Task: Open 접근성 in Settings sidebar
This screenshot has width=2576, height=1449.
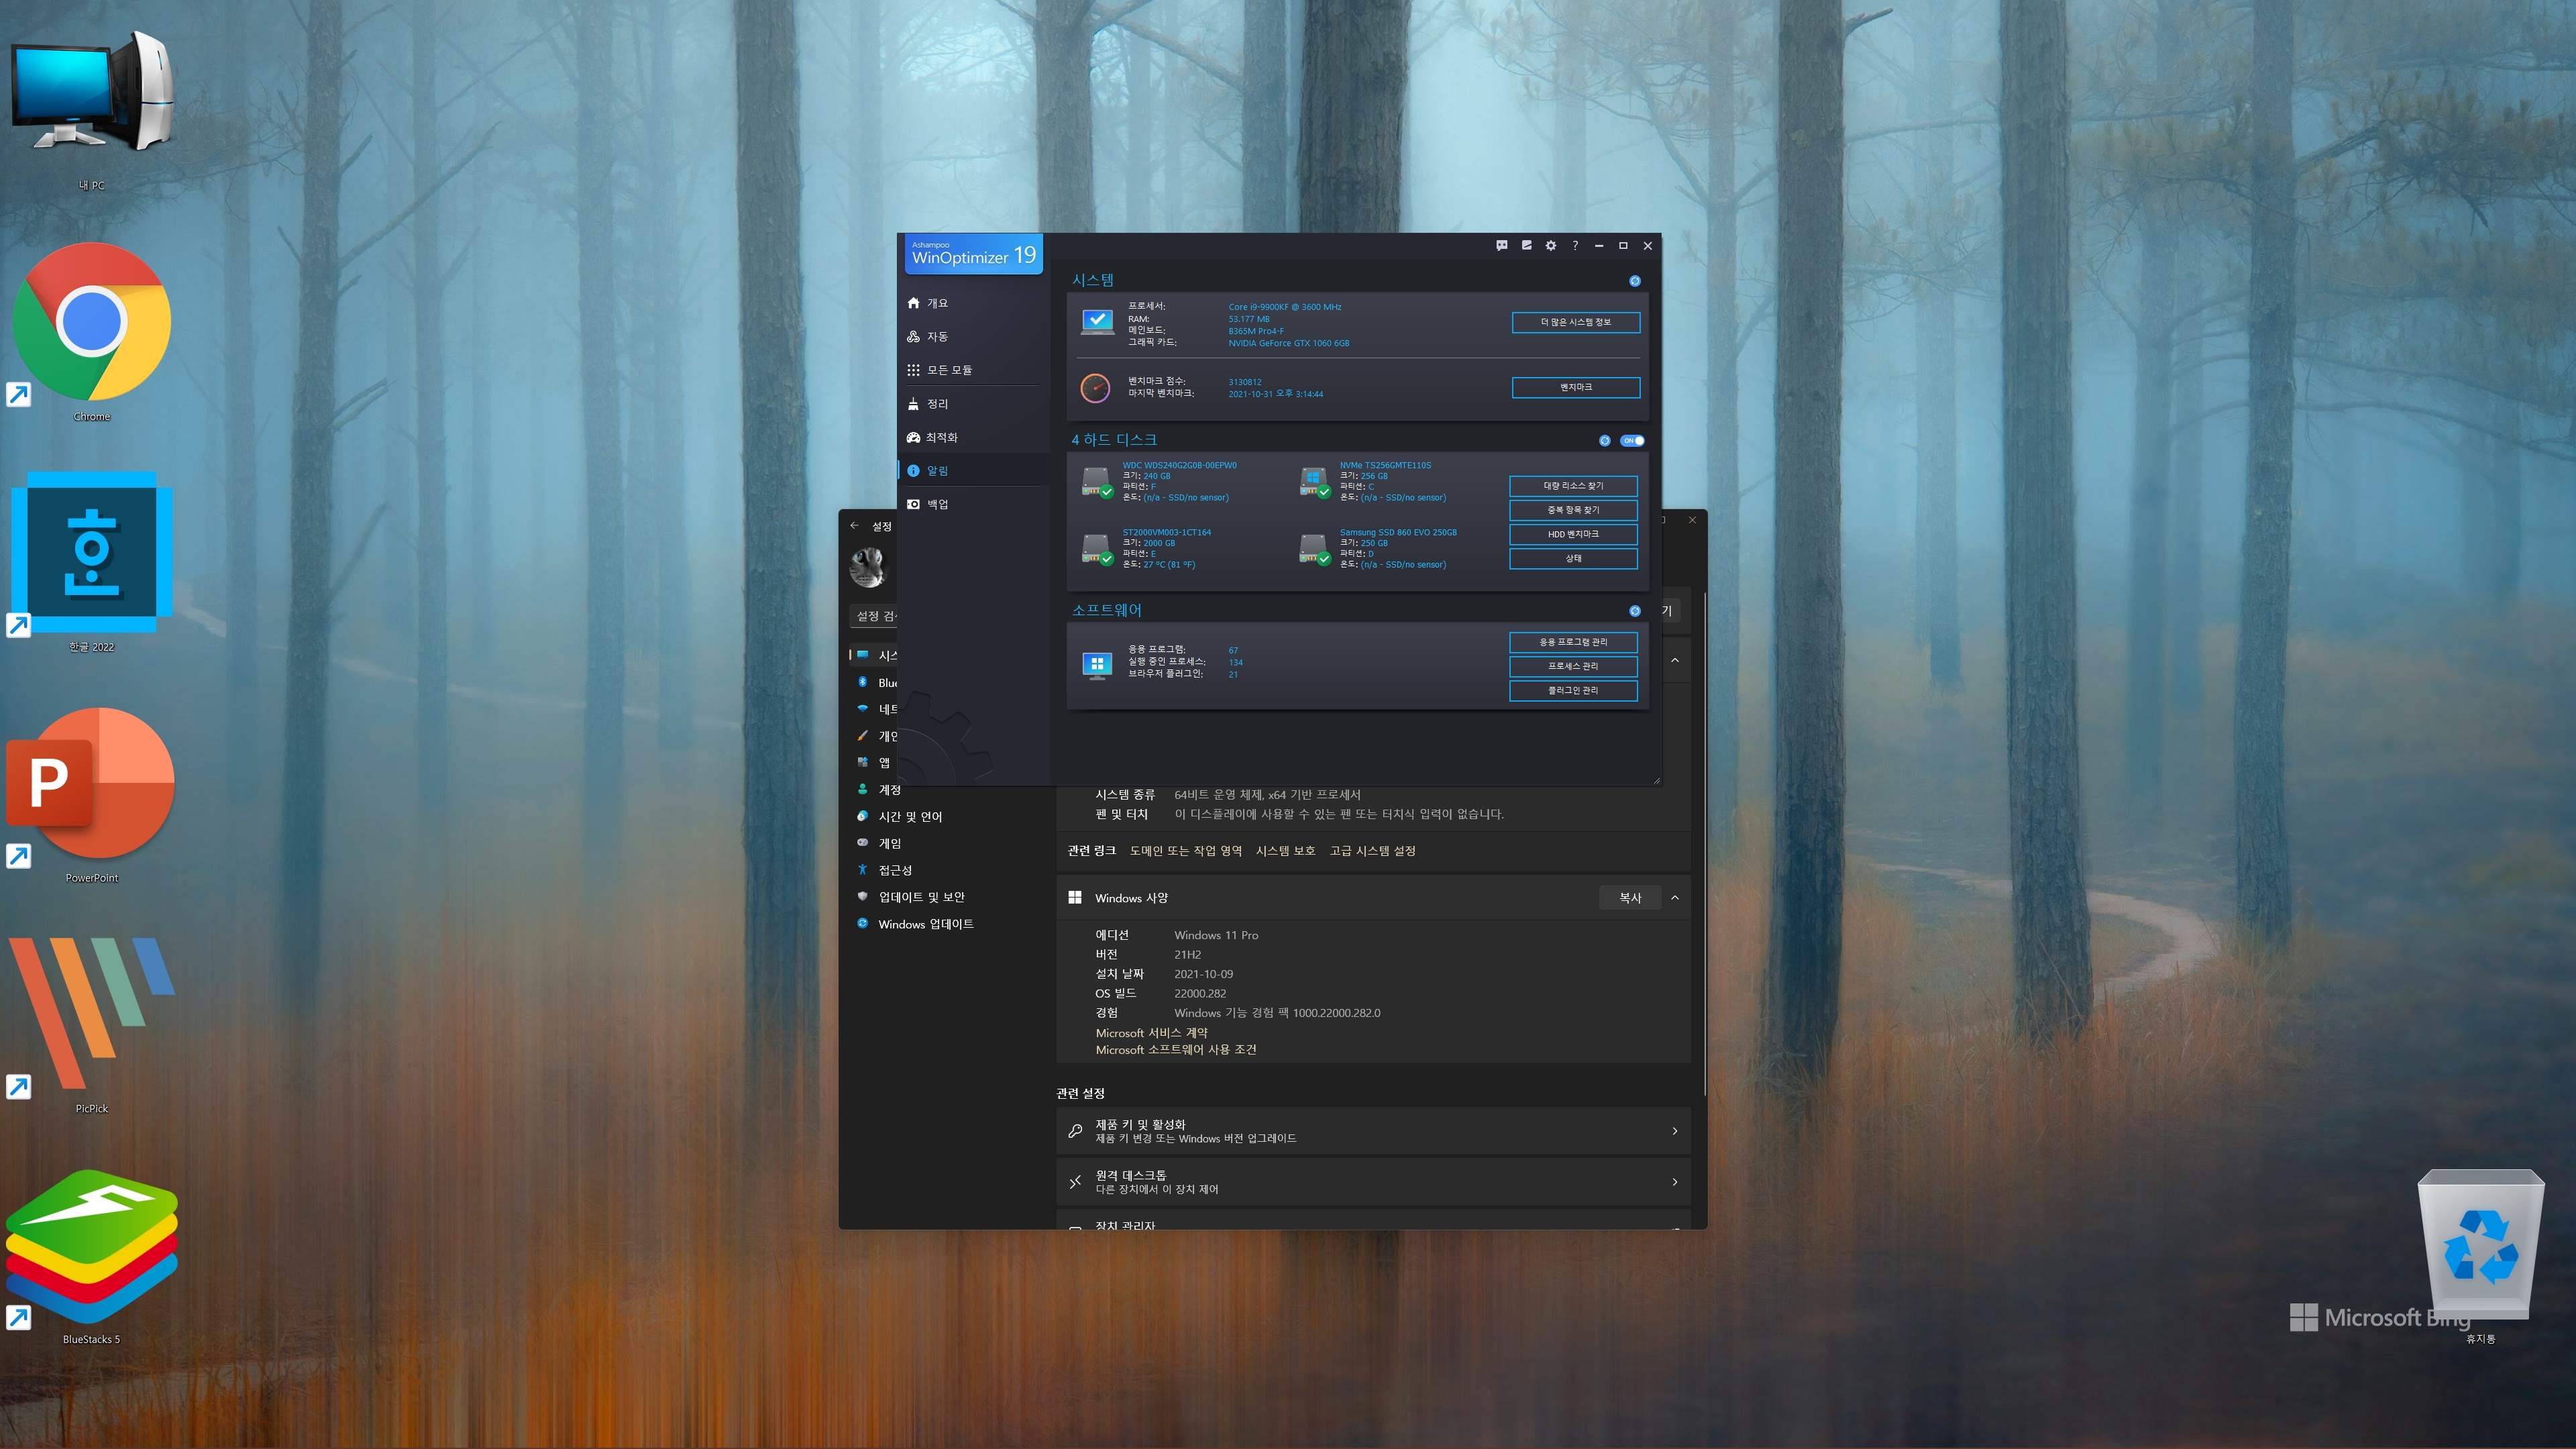Action: (x=895, y=870)
